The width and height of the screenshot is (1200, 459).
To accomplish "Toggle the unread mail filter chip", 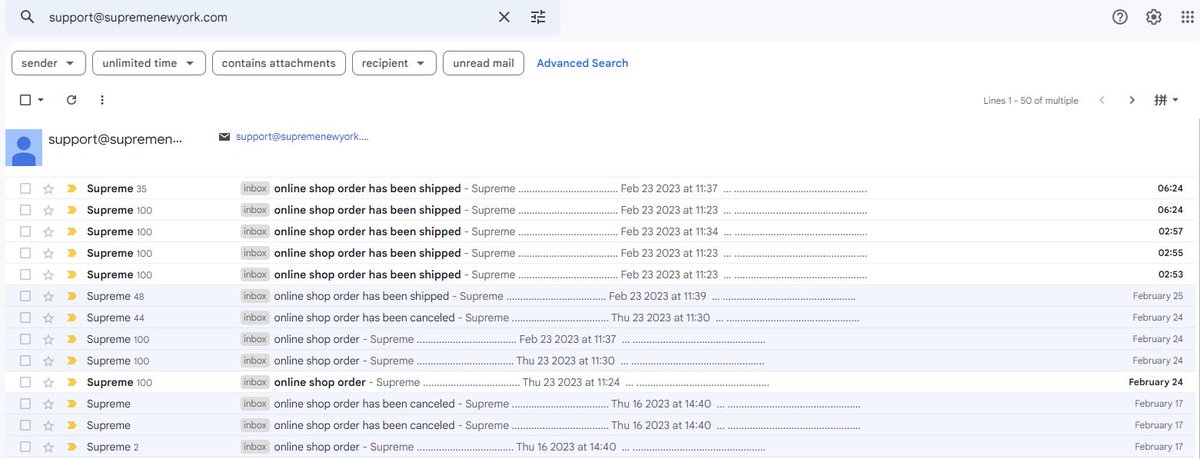I will [483, 63].
